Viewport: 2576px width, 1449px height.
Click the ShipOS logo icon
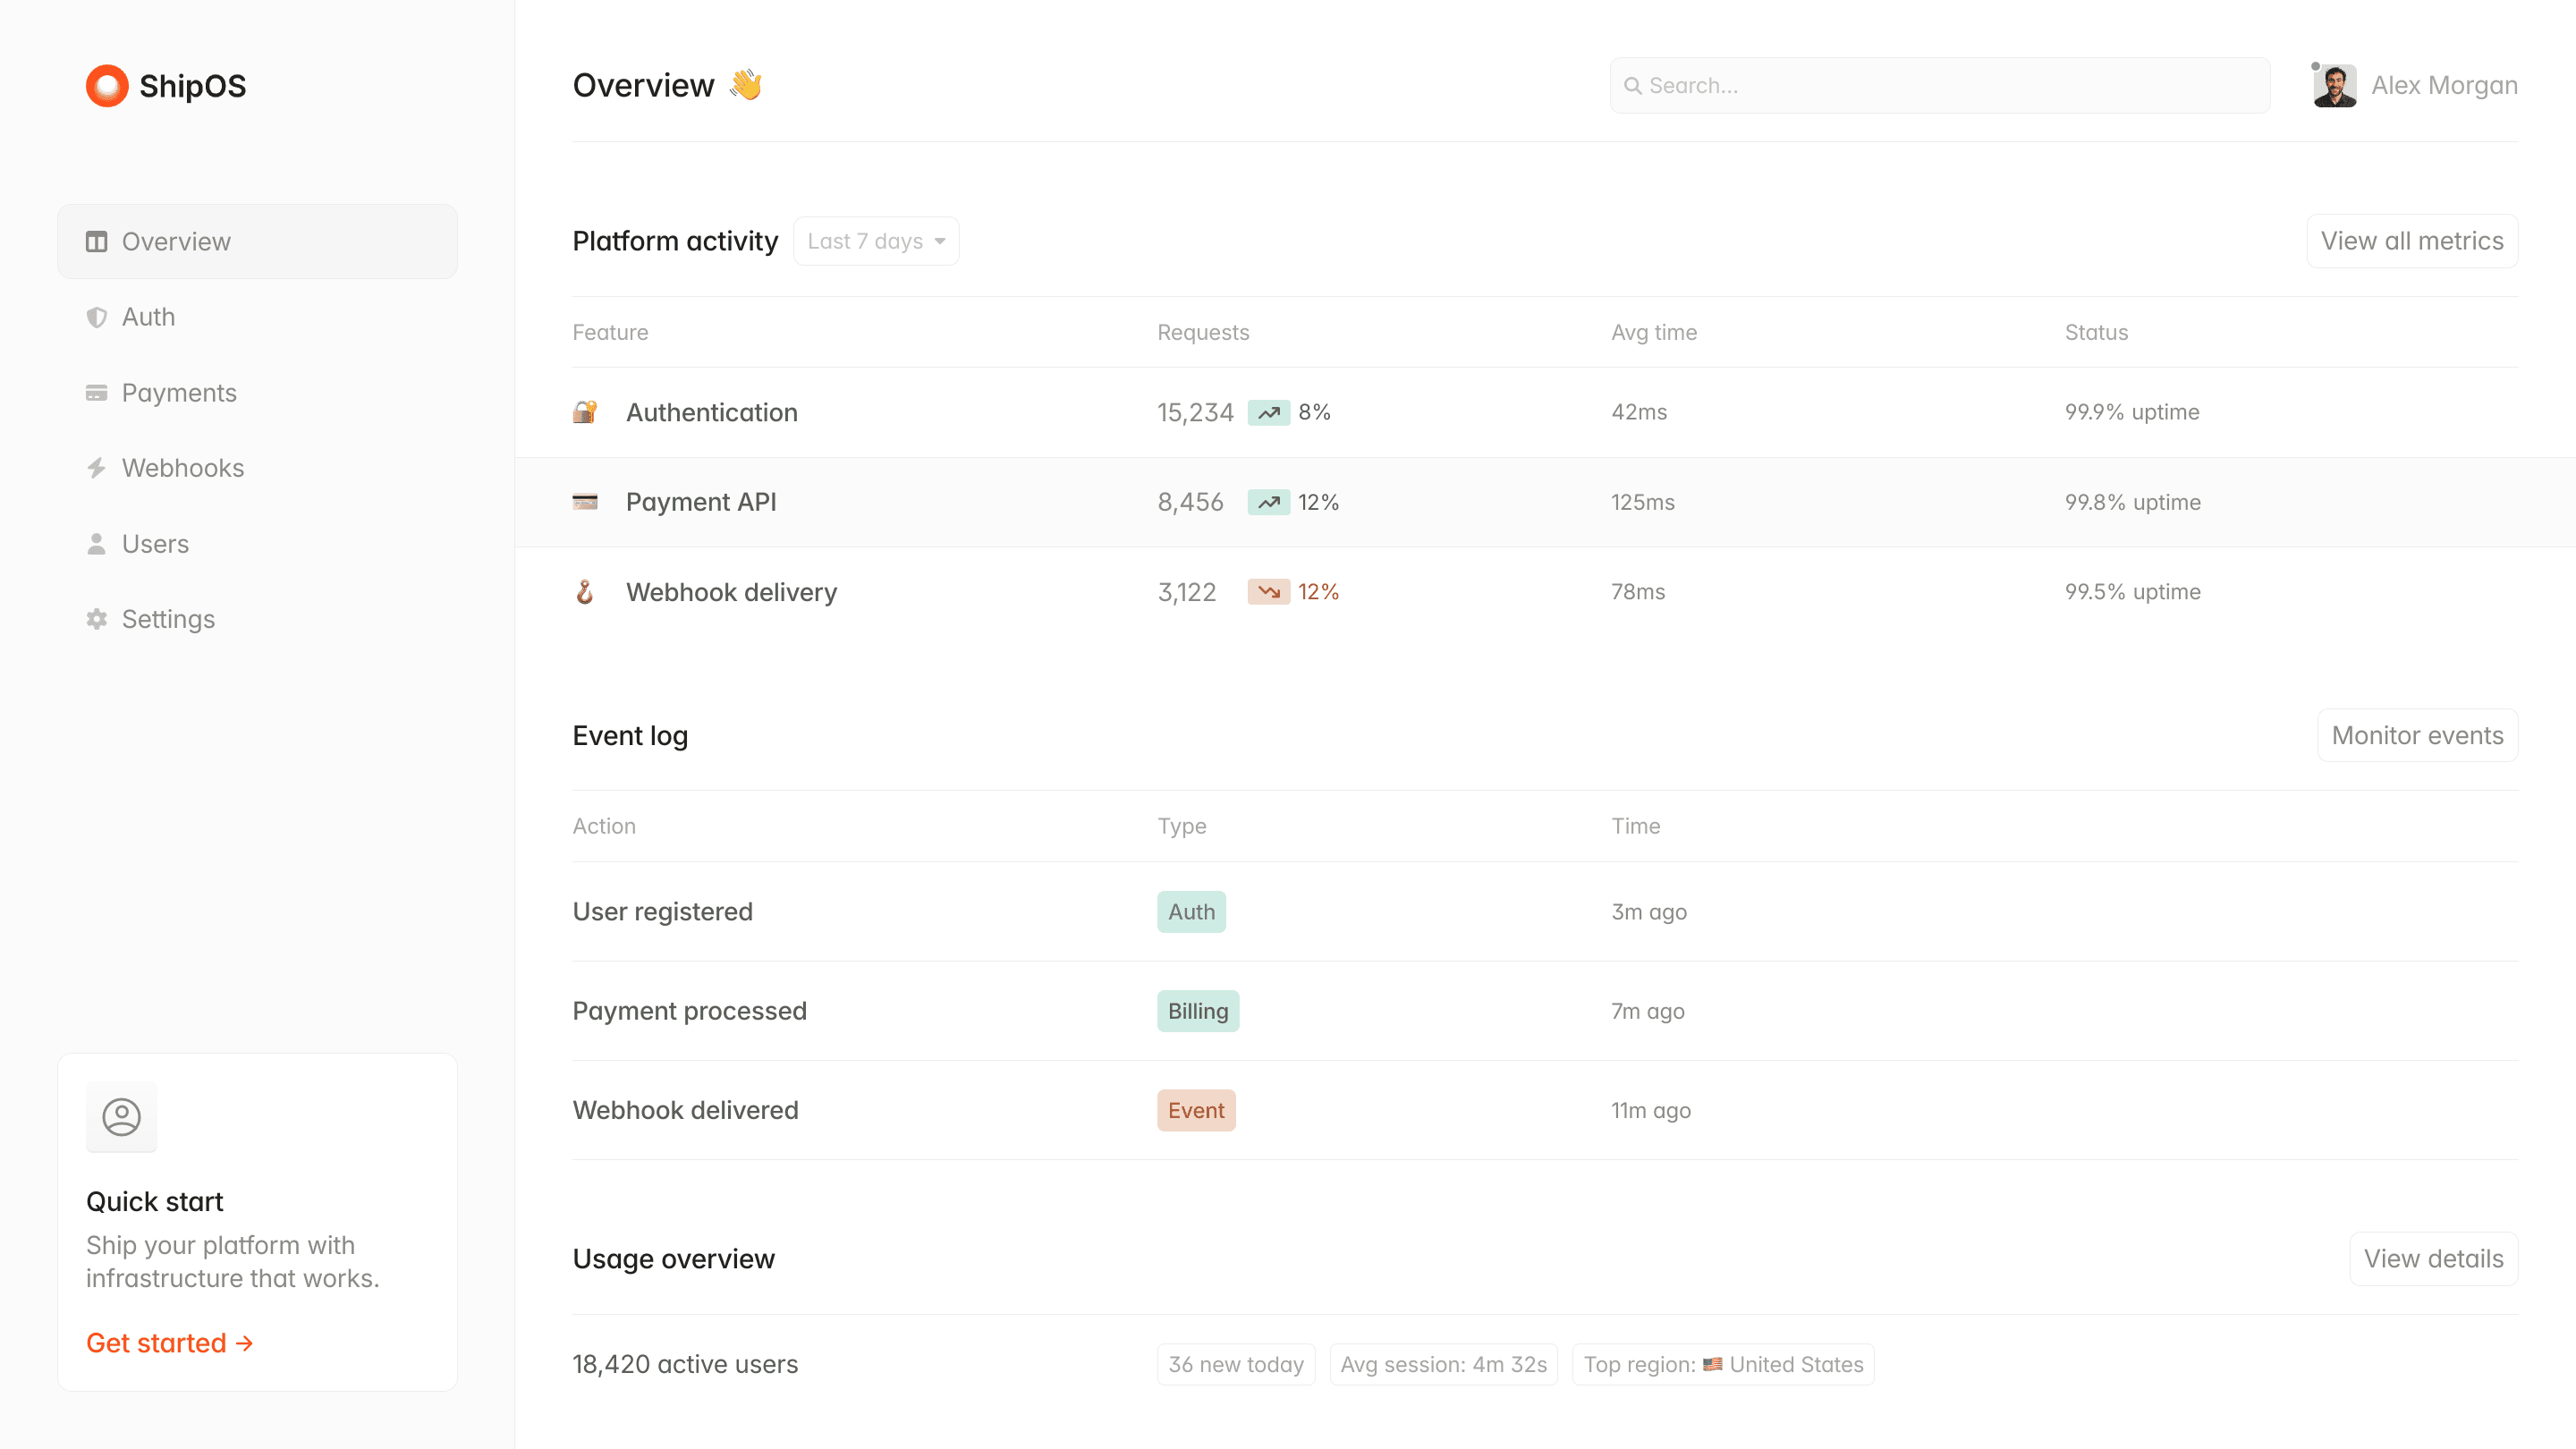tap(107, 85)
